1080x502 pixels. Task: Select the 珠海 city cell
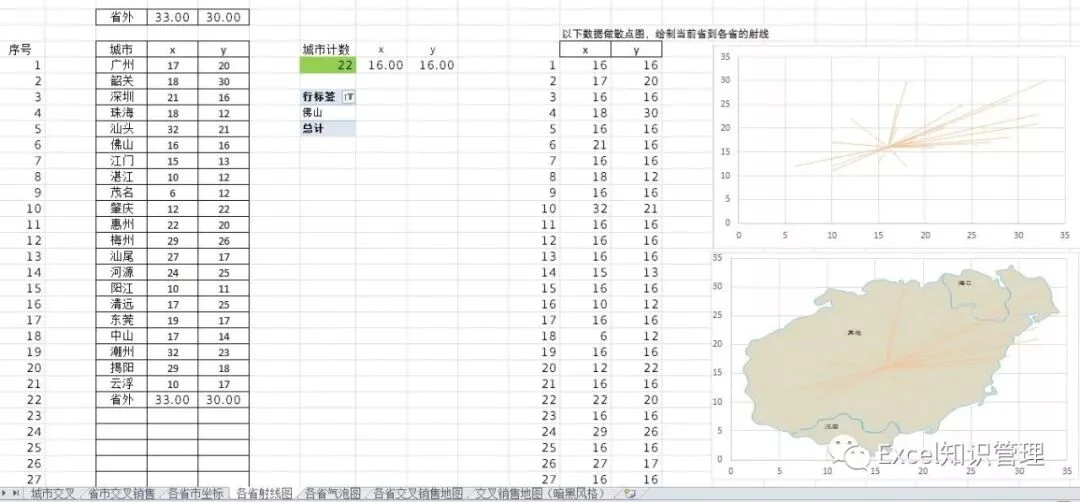point(121,113)
